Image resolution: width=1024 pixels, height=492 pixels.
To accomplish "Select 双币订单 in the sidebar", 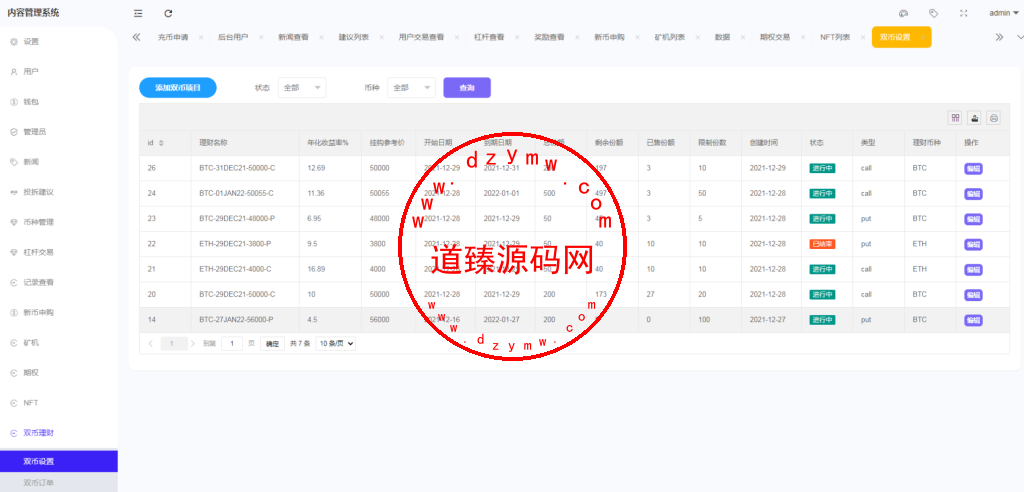I will pos(59,483).
